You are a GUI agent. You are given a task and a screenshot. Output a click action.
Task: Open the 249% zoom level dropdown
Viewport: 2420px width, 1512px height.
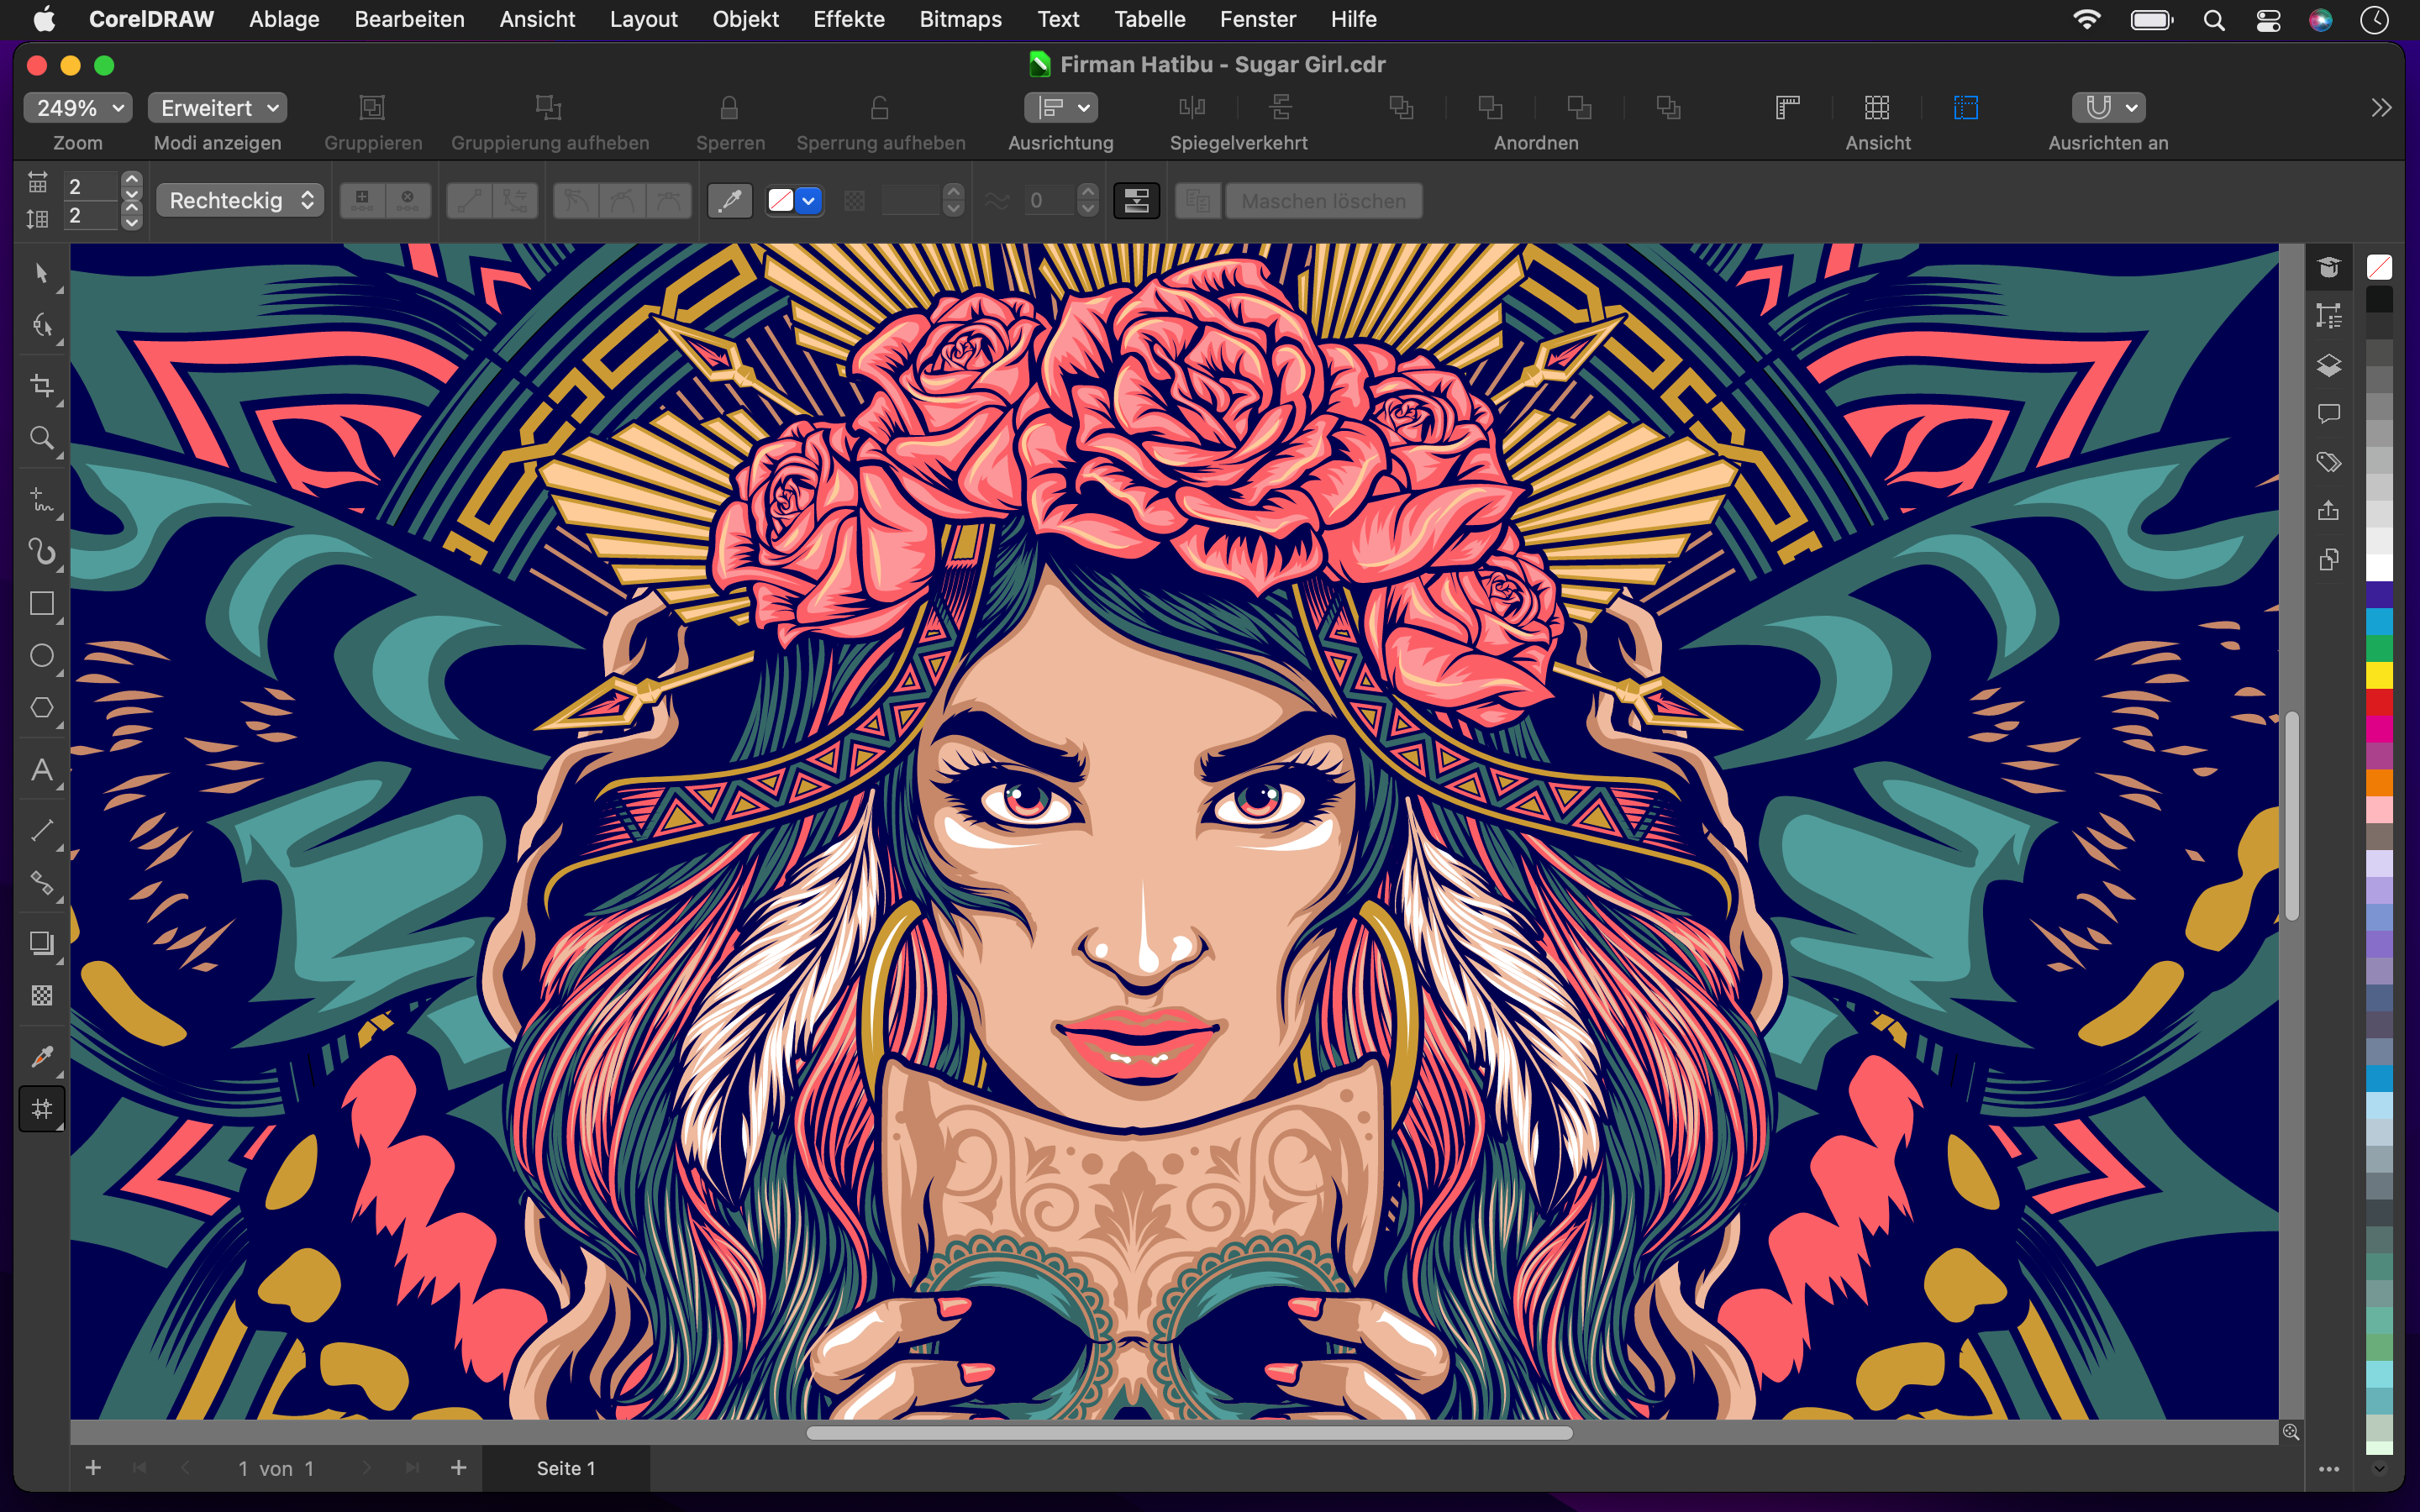point(79,108)
